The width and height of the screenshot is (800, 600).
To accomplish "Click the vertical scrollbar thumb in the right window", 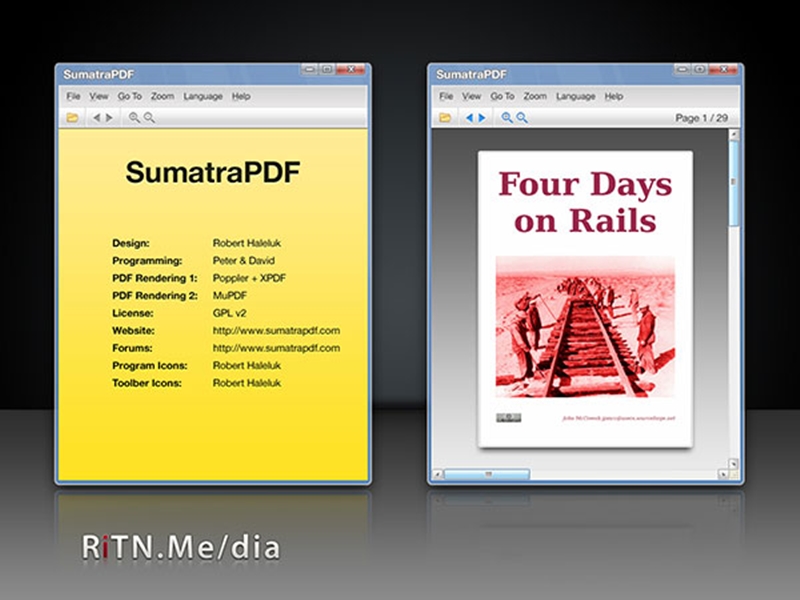I will point(734,183).
